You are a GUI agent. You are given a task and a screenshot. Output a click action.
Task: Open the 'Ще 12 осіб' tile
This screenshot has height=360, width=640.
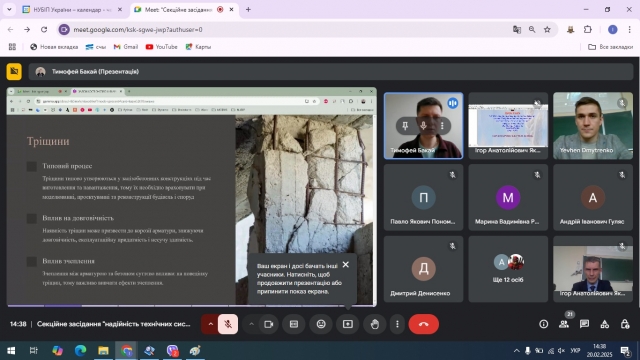click(x=508, y=269)
